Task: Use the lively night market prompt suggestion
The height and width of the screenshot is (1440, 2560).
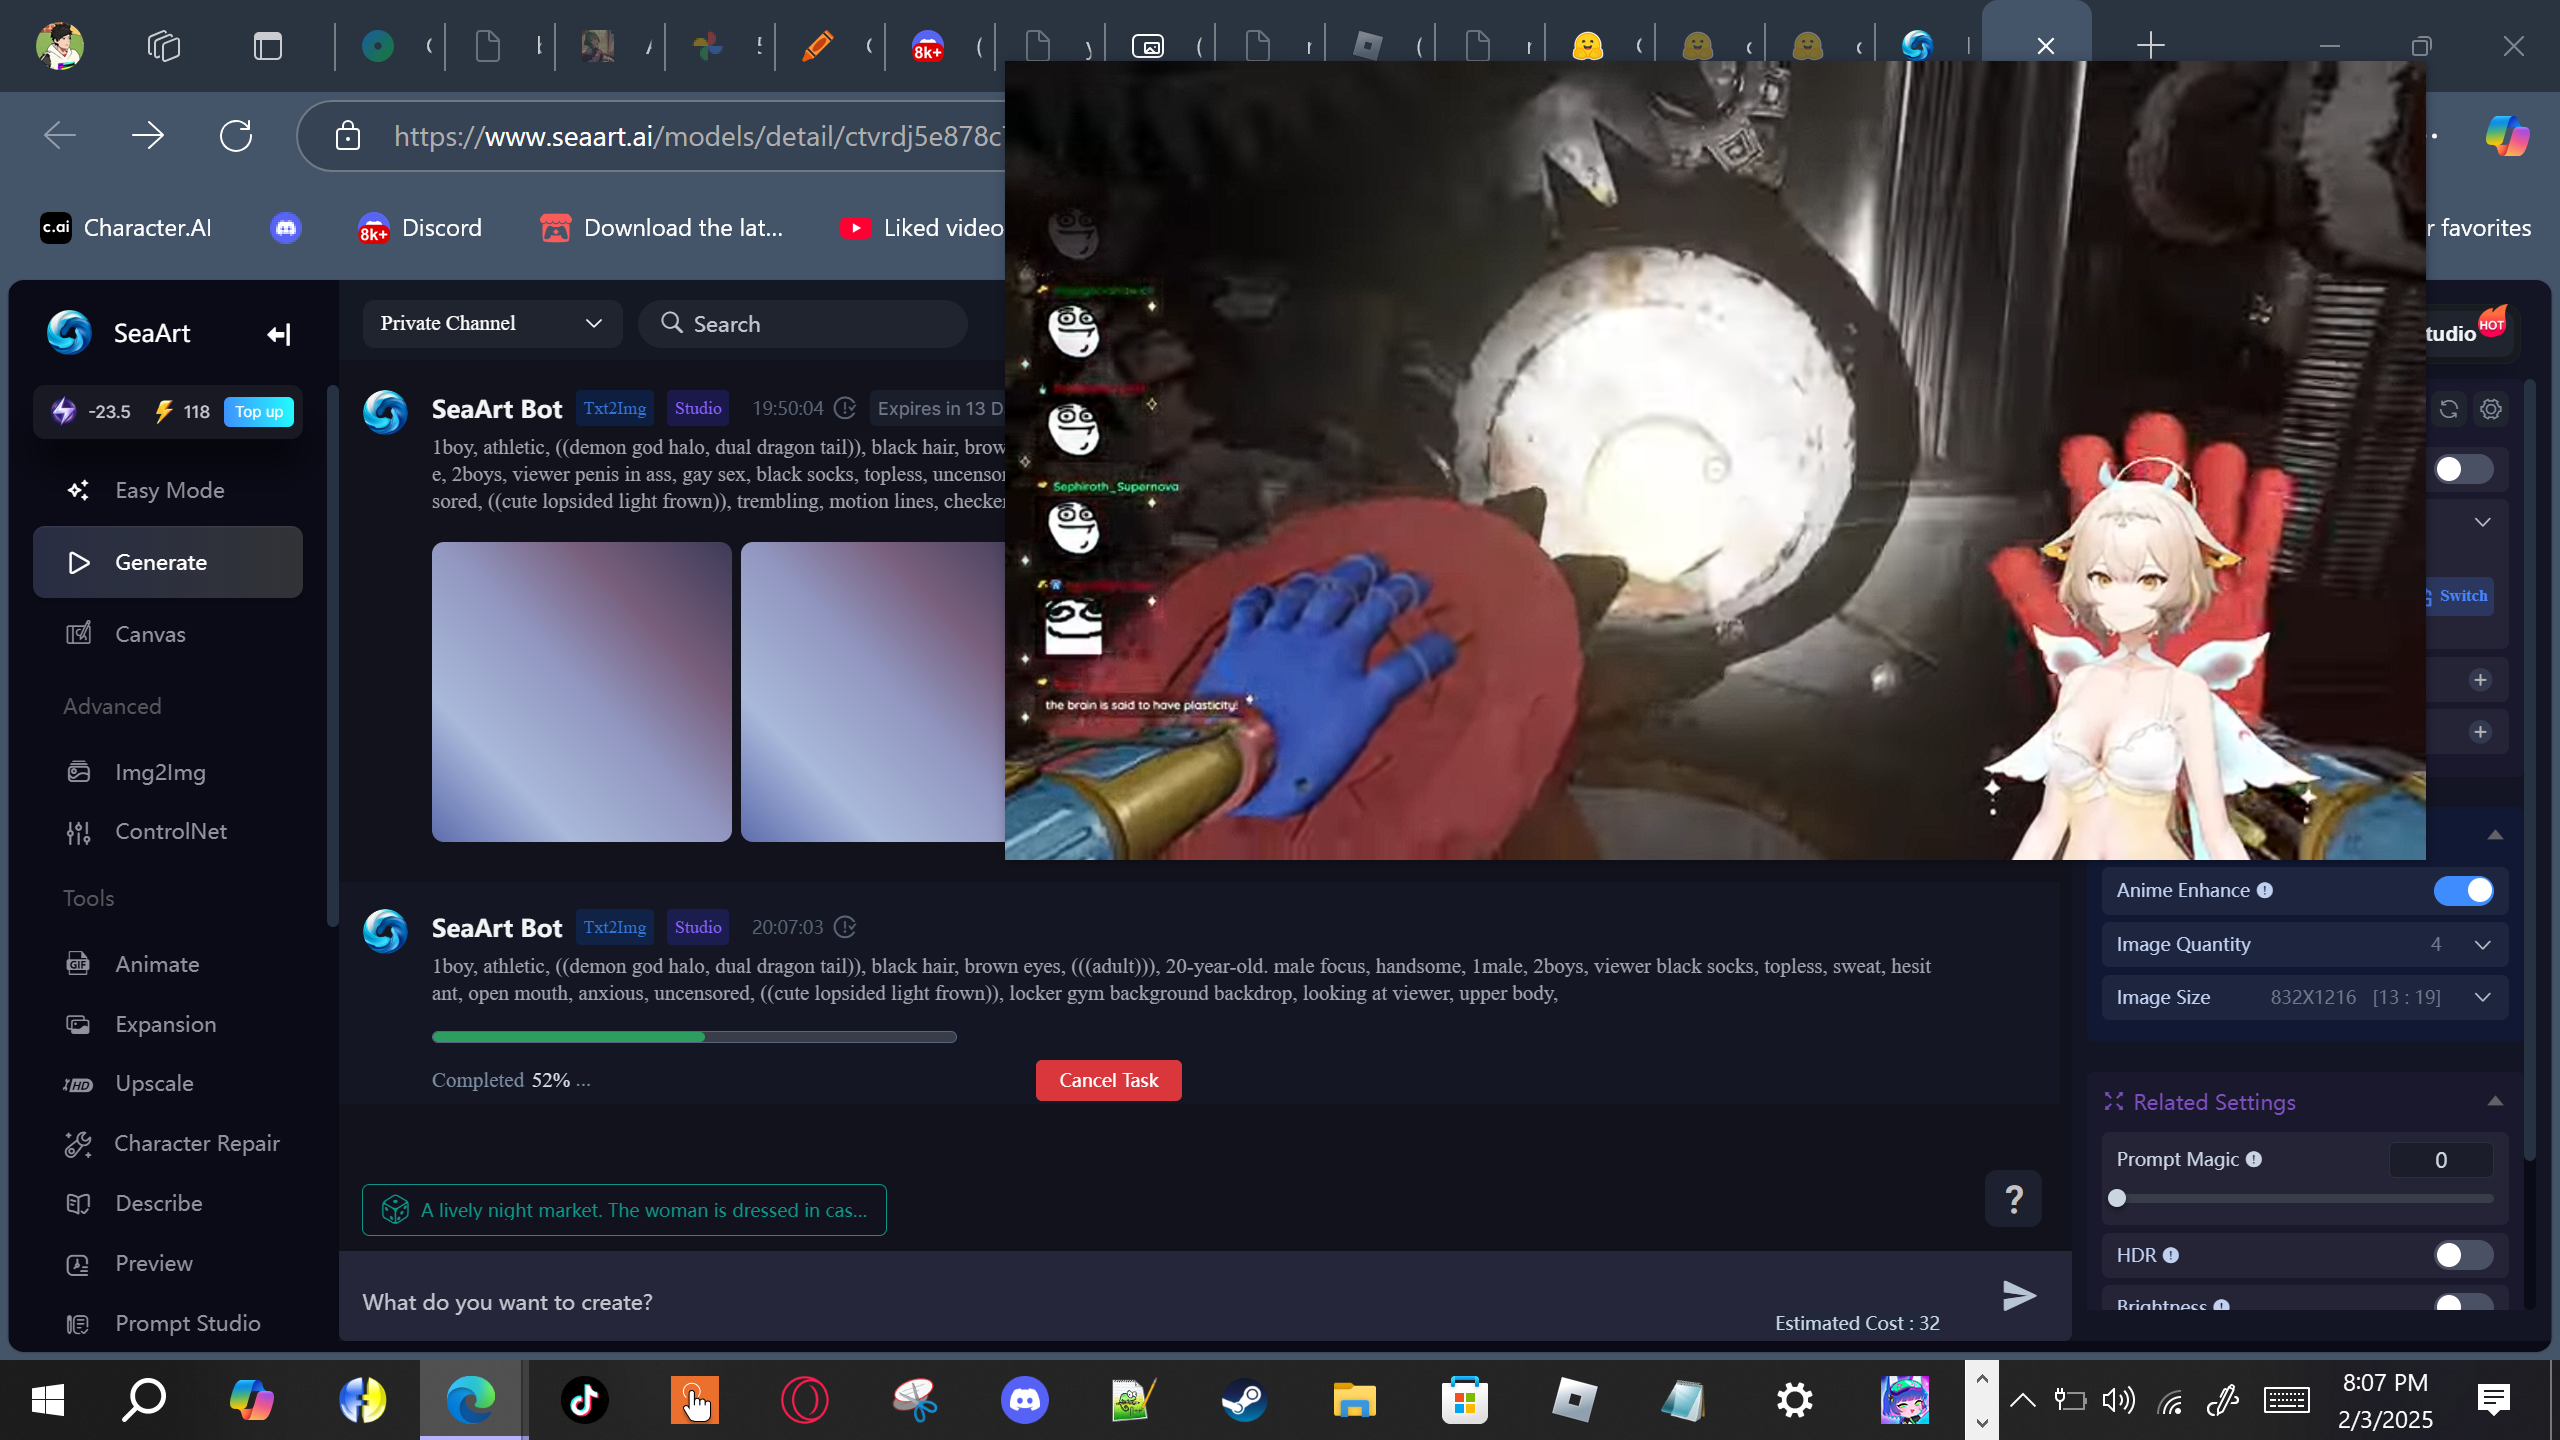Action: pos(624,1210)
